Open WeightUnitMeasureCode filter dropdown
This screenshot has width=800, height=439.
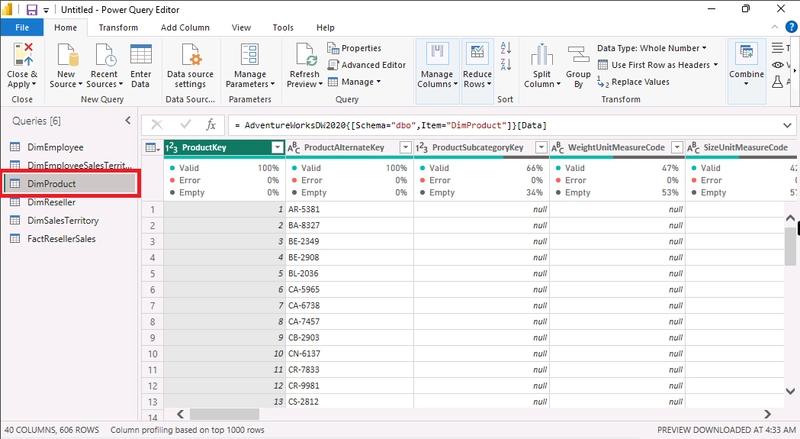(x=677, y=148)
